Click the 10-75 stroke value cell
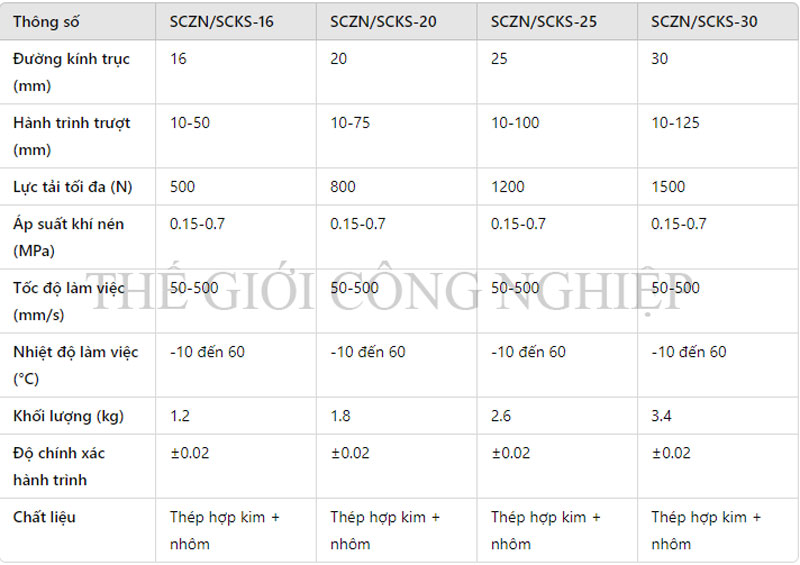The height and width of the screenshot is (565, 800). point(350,123)
